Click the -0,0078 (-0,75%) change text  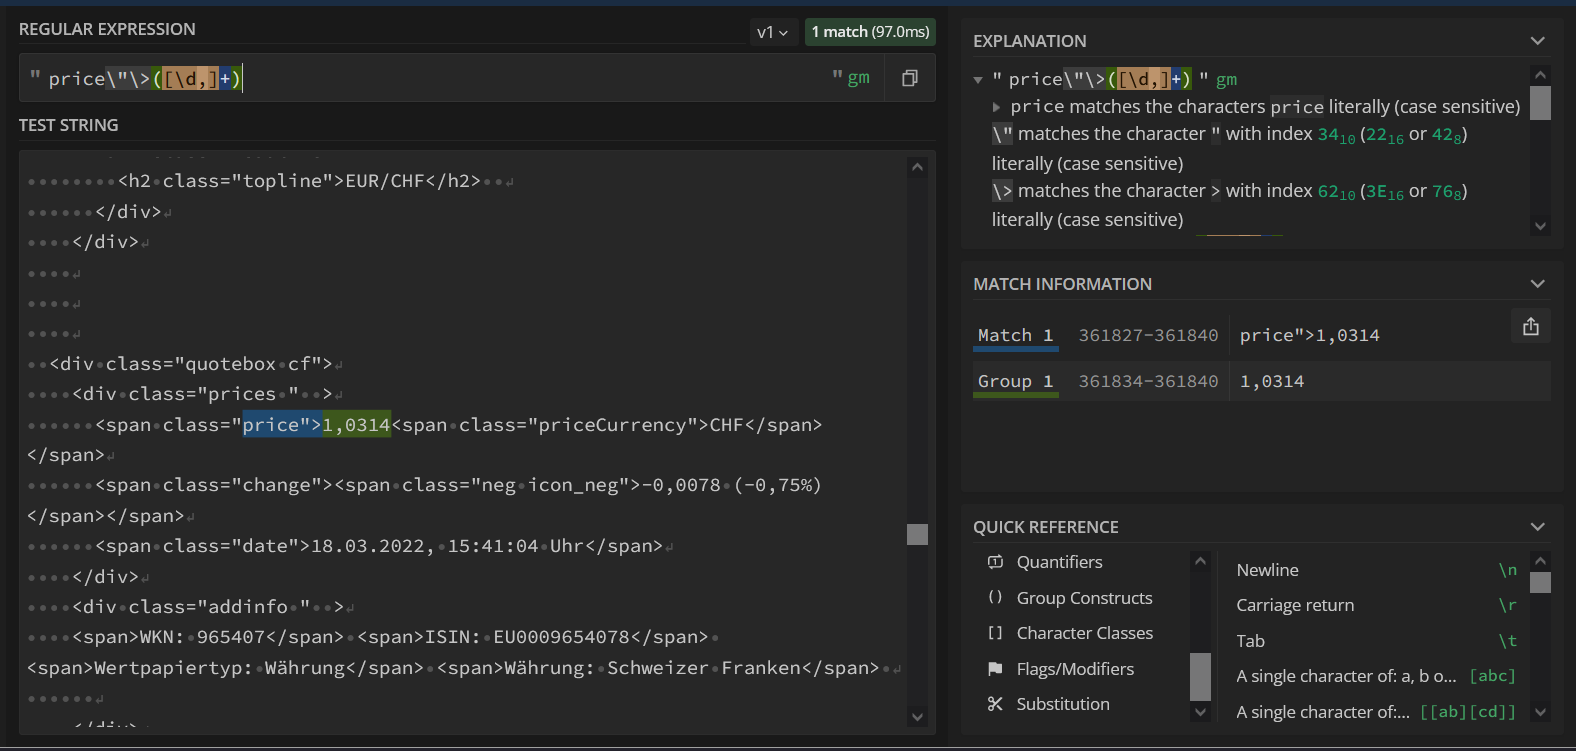pos(731,485)
